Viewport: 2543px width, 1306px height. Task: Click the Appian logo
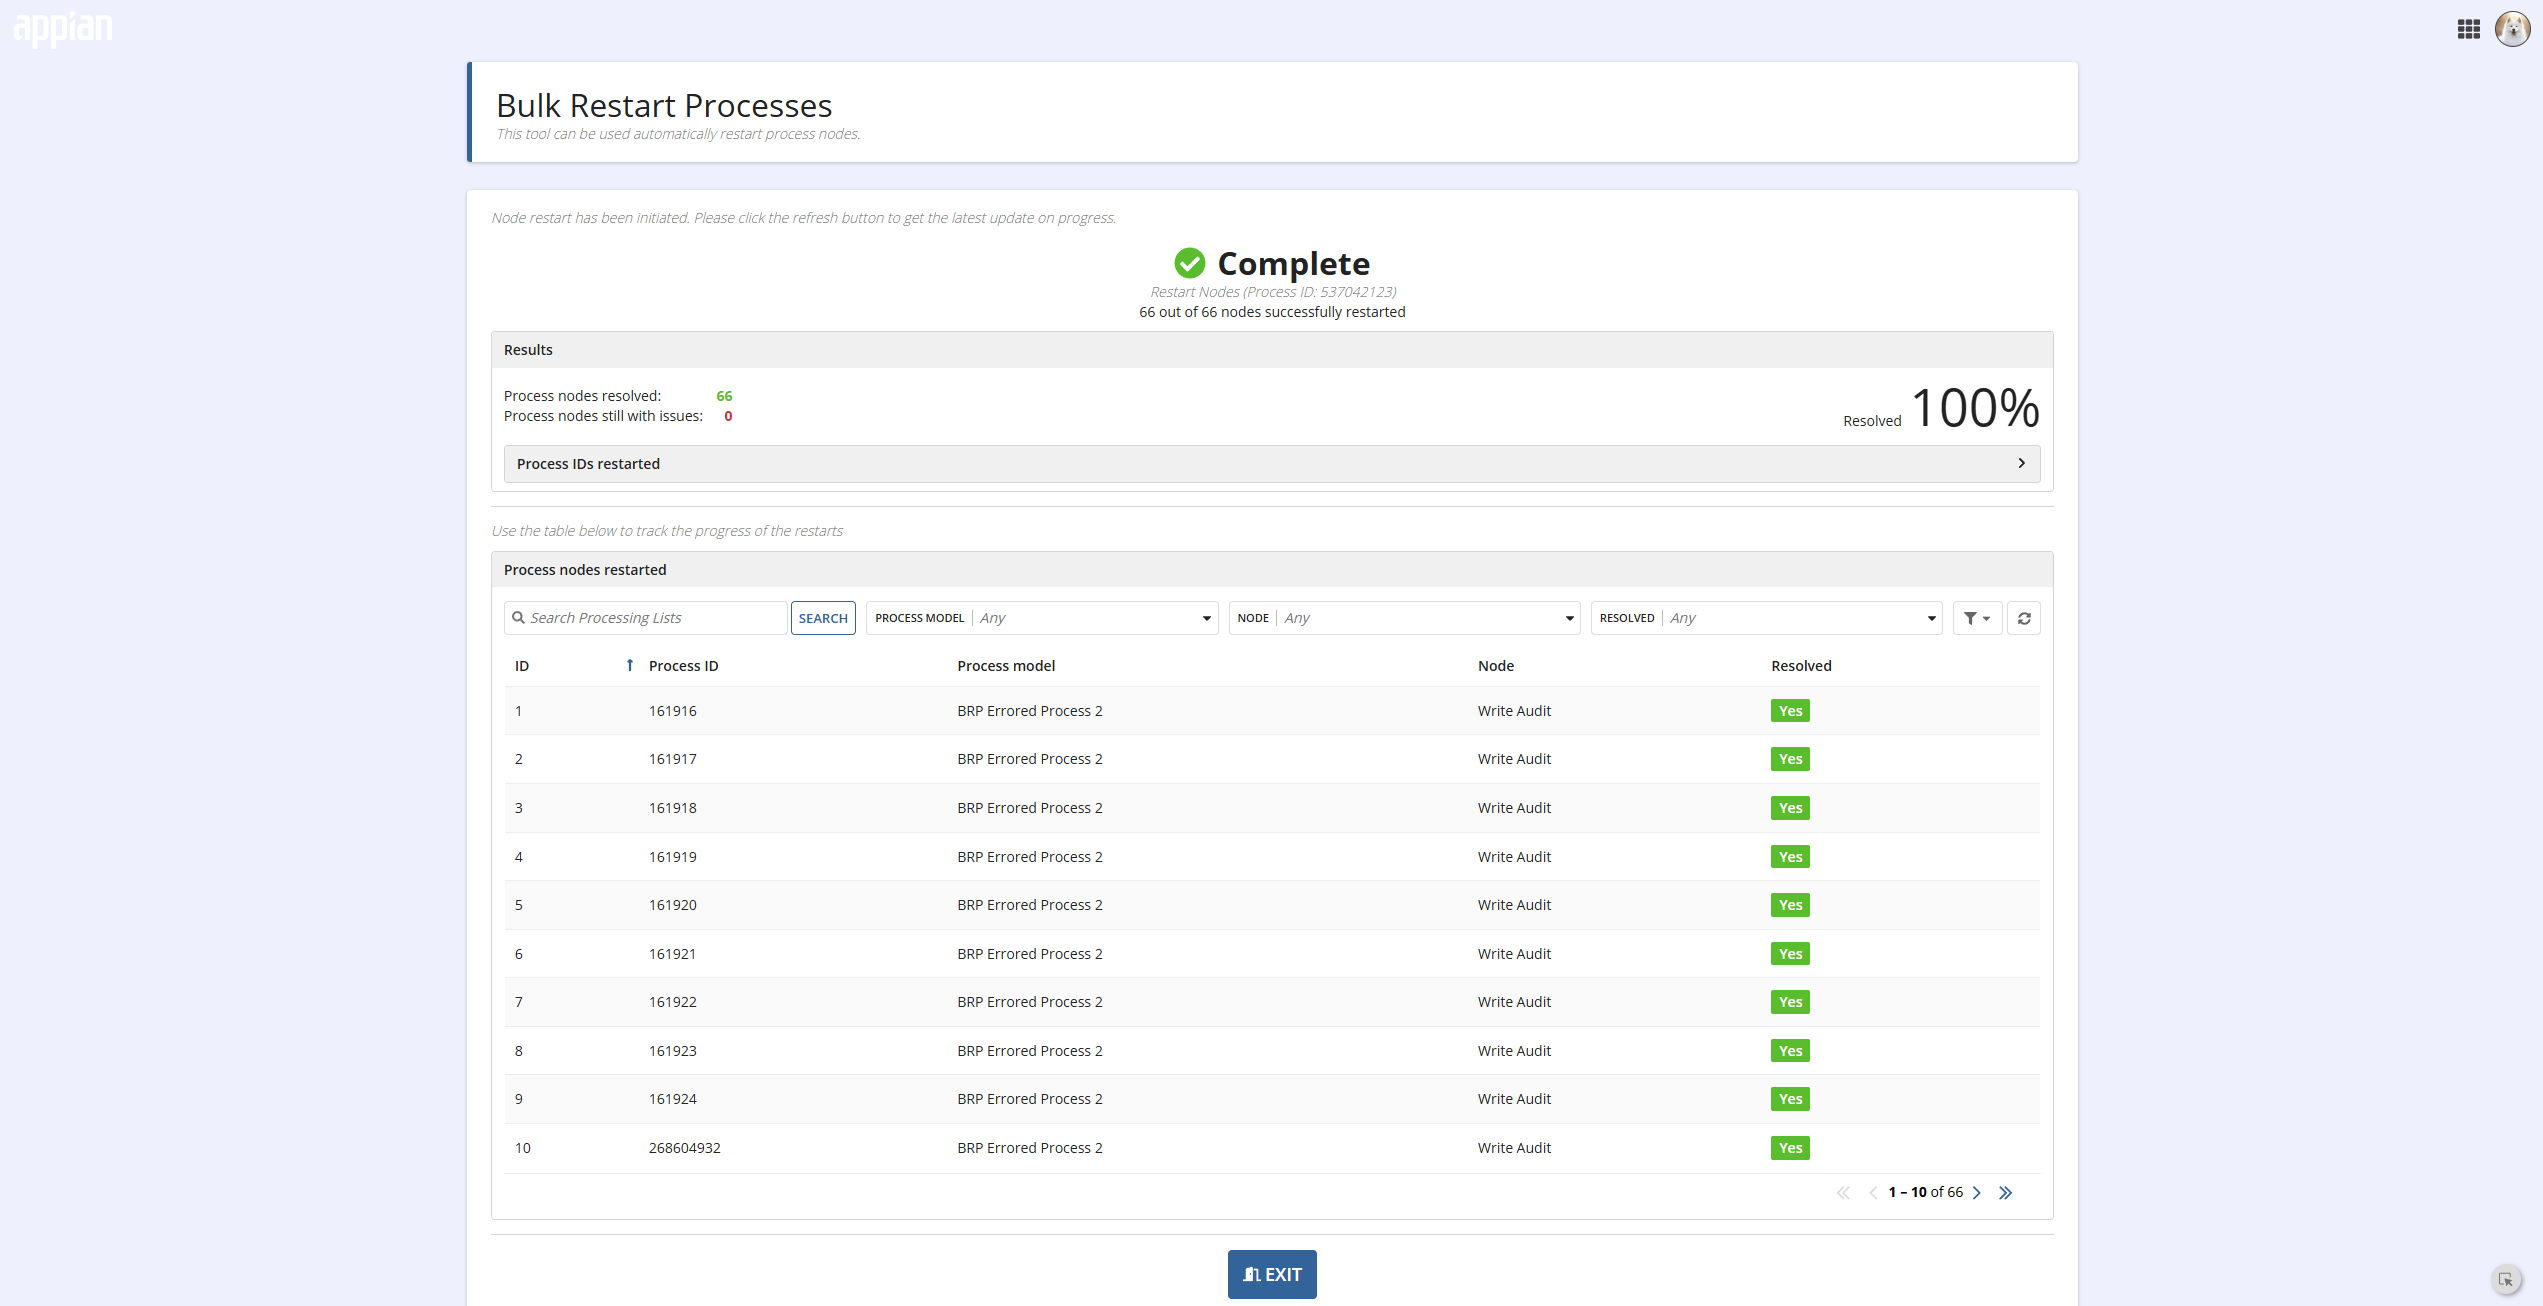tap(63, 29)
